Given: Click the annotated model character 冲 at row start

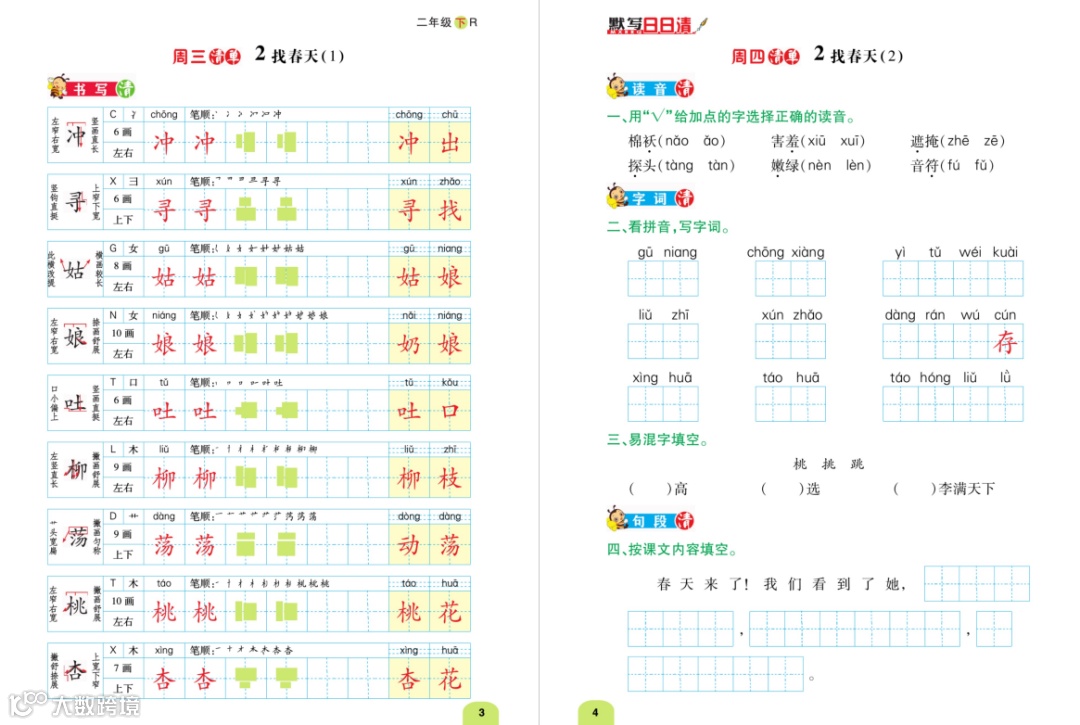Looking at the screenshot, I should point(76,136).
